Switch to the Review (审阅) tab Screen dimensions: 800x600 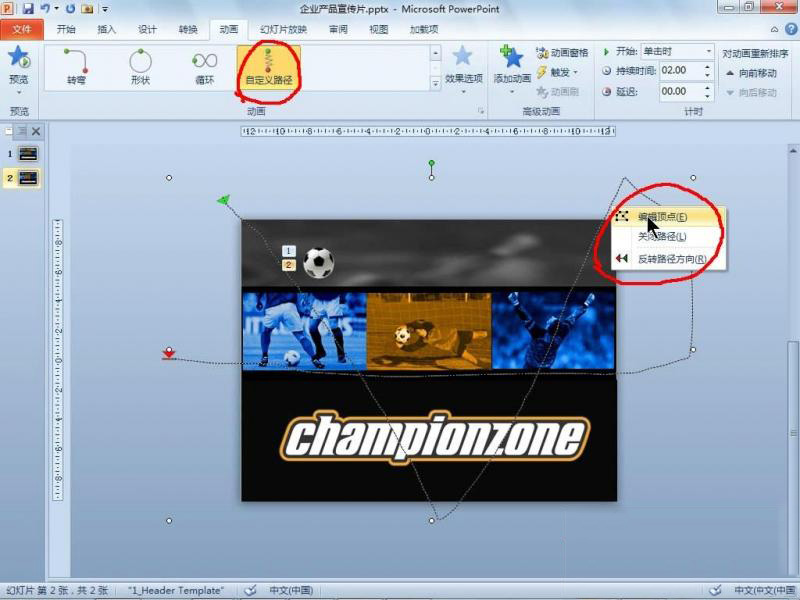[x=338, y=30]
